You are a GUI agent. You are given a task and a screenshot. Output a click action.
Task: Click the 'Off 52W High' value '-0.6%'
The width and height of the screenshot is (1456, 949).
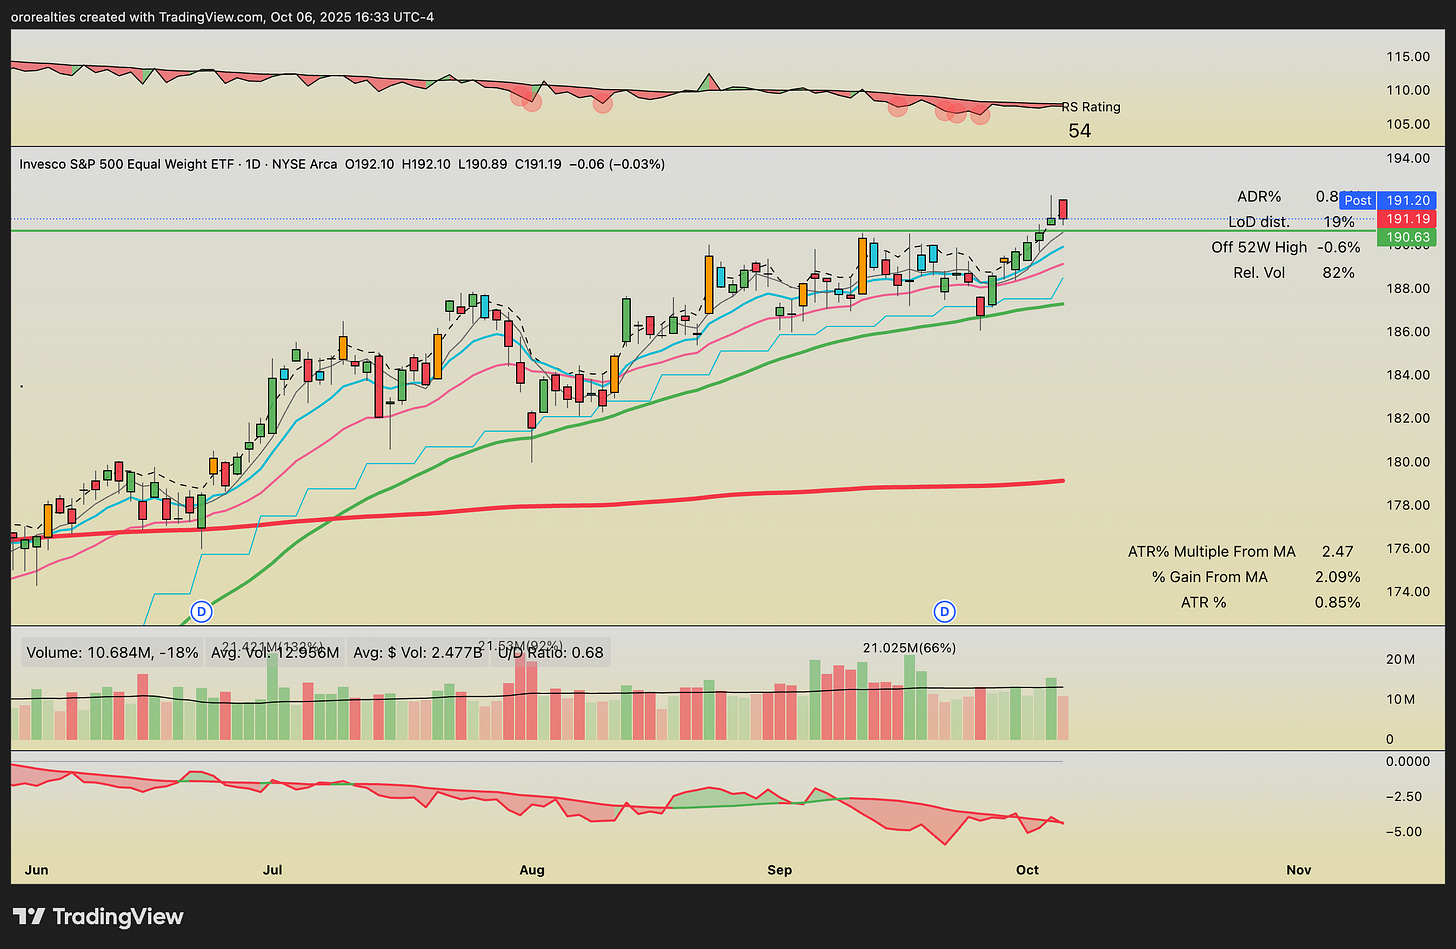(1339, 247)
